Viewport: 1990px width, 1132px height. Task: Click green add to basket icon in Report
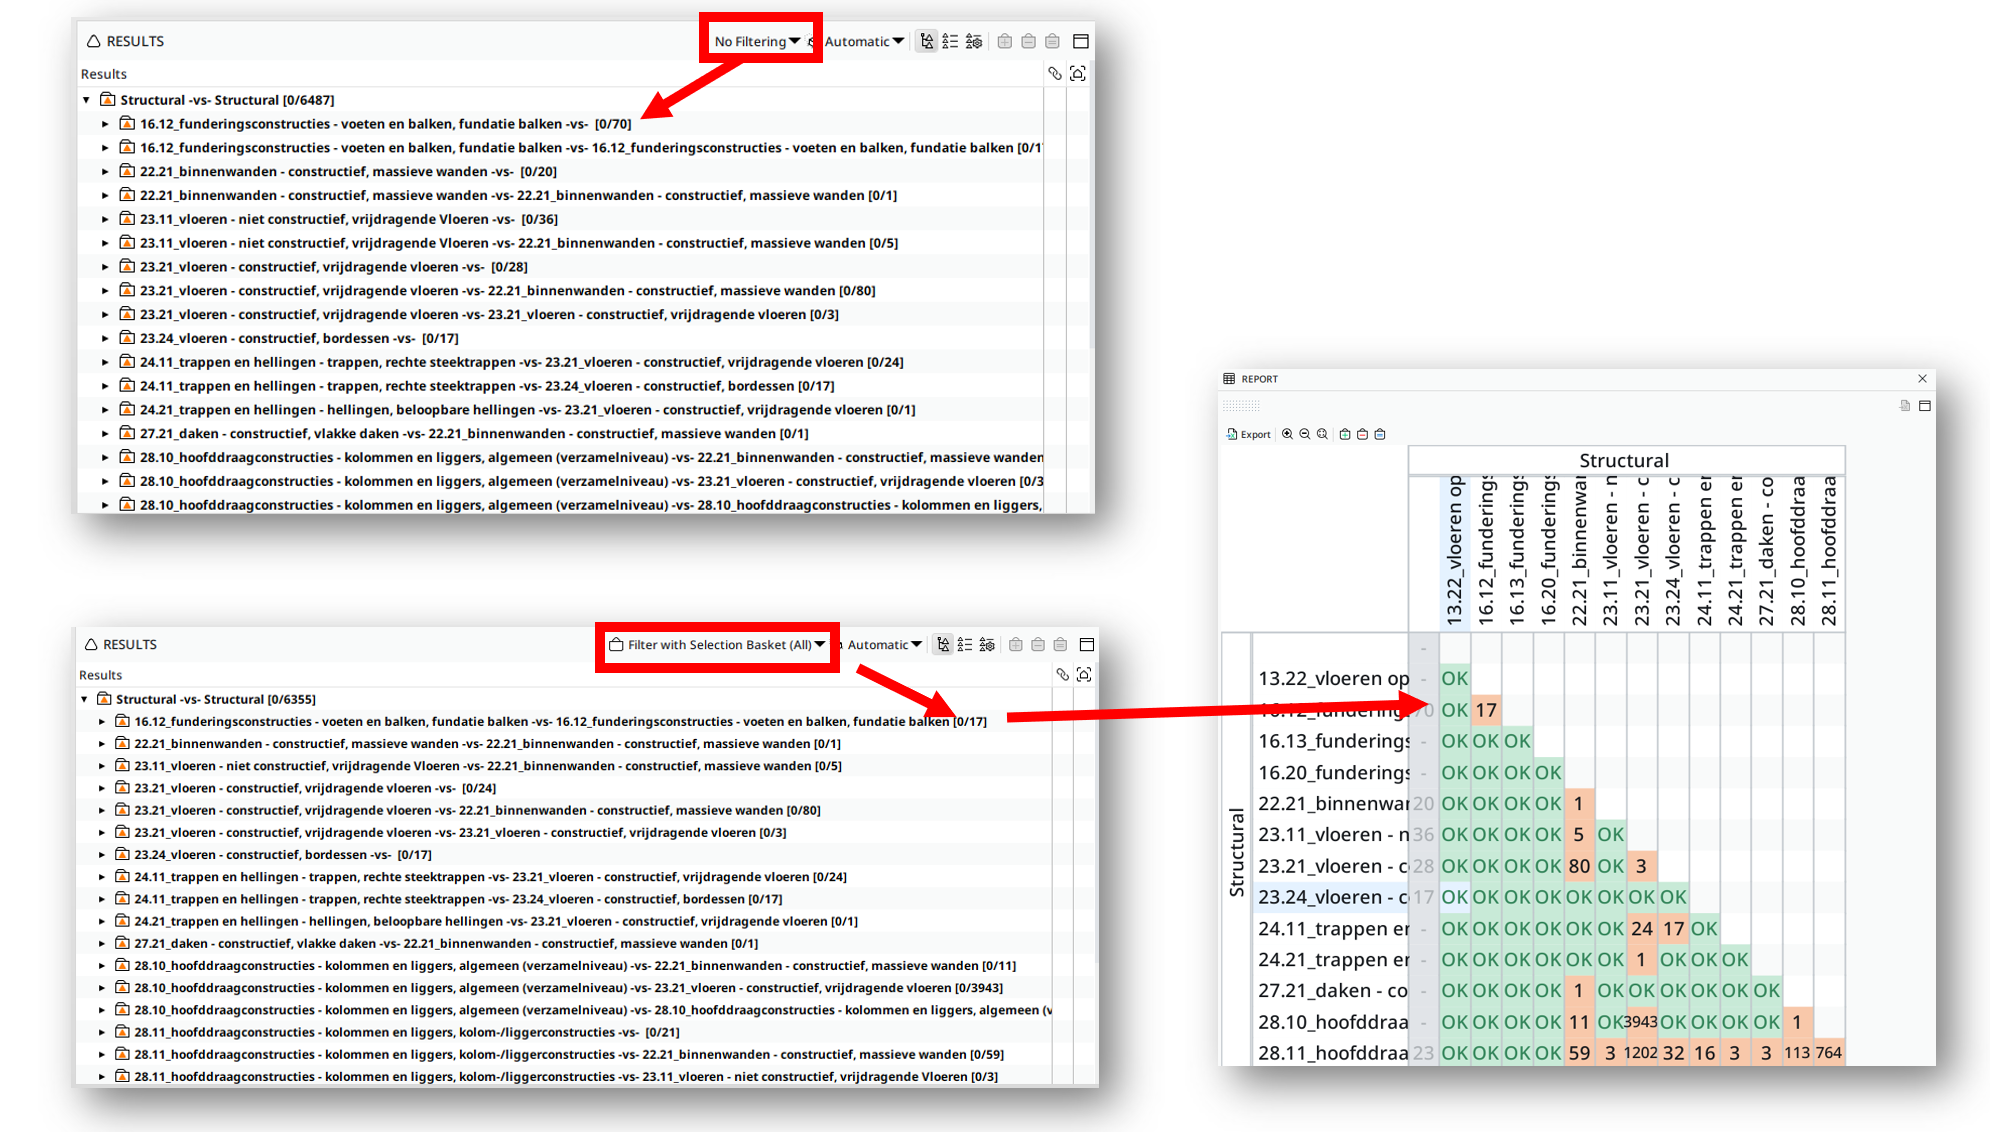point(1345,434)
